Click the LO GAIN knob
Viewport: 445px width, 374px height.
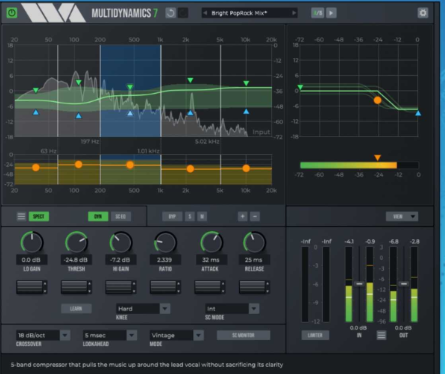click(32, 242)
